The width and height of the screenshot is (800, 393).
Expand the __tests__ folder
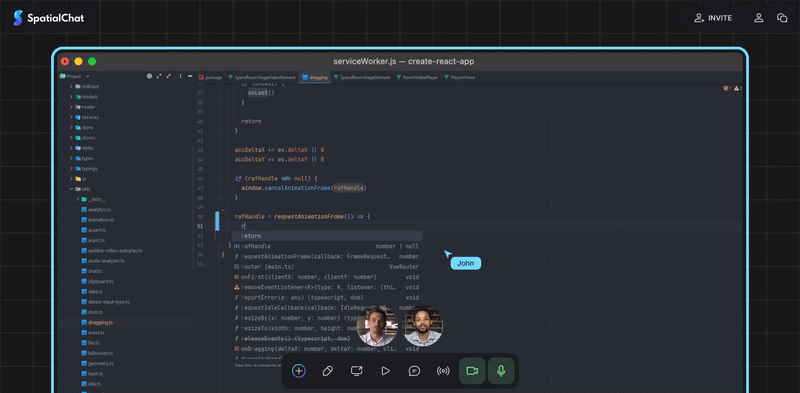[78, 199]
